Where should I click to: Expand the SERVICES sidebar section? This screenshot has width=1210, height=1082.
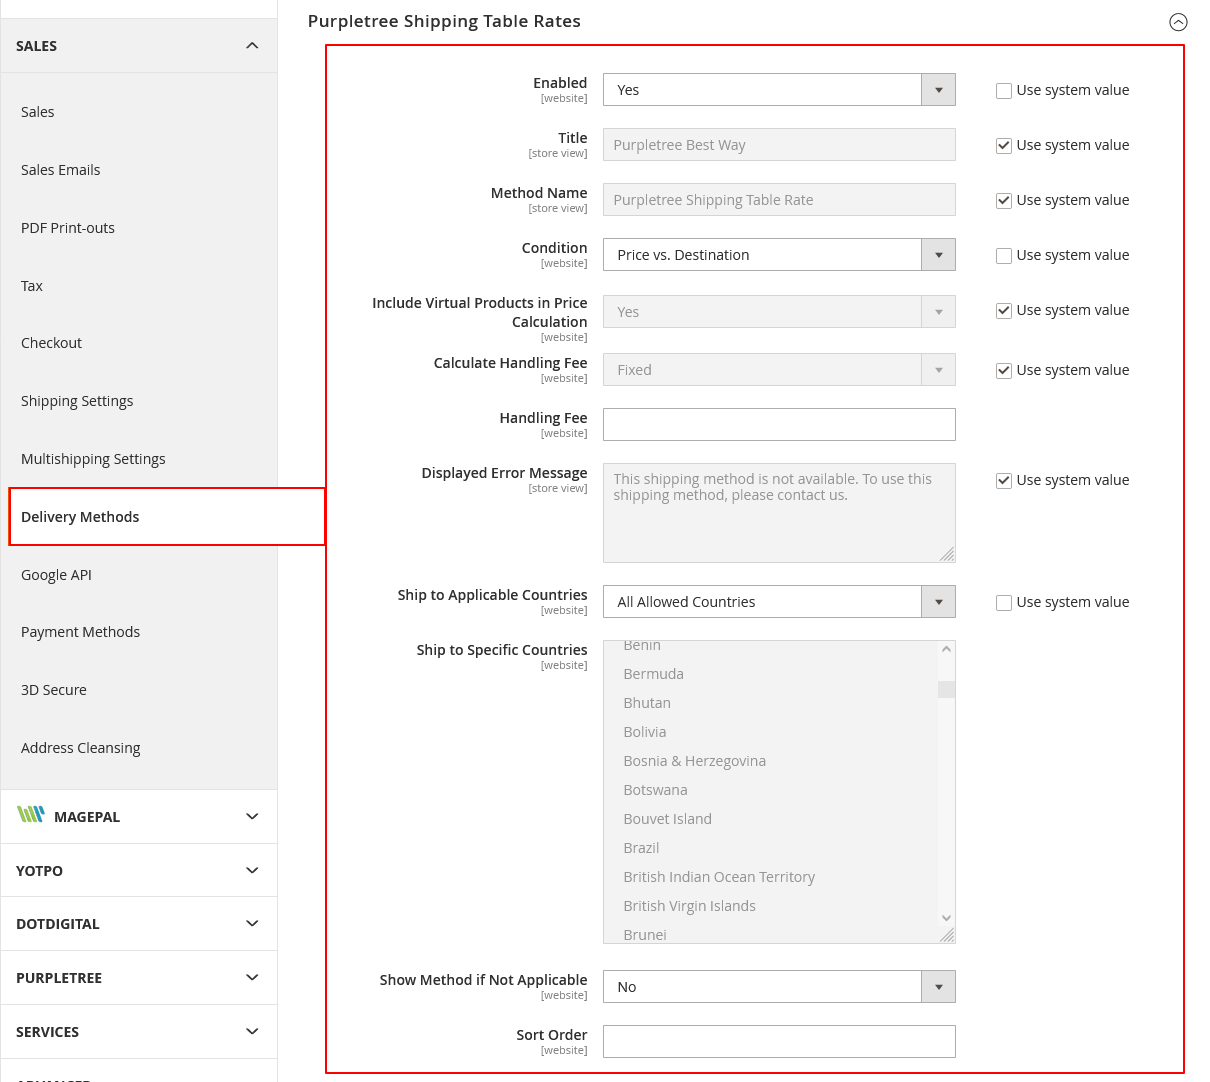(x=252, y=1031)
